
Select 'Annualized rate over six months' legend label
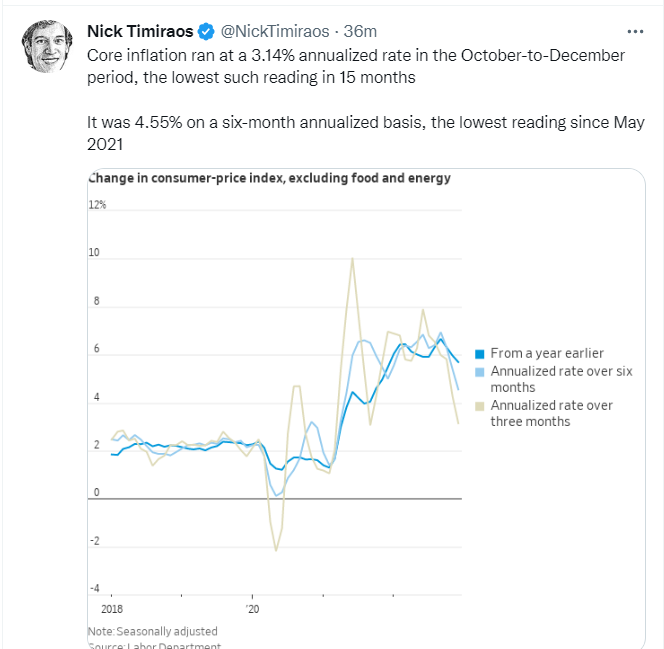(x=553, y=378)
